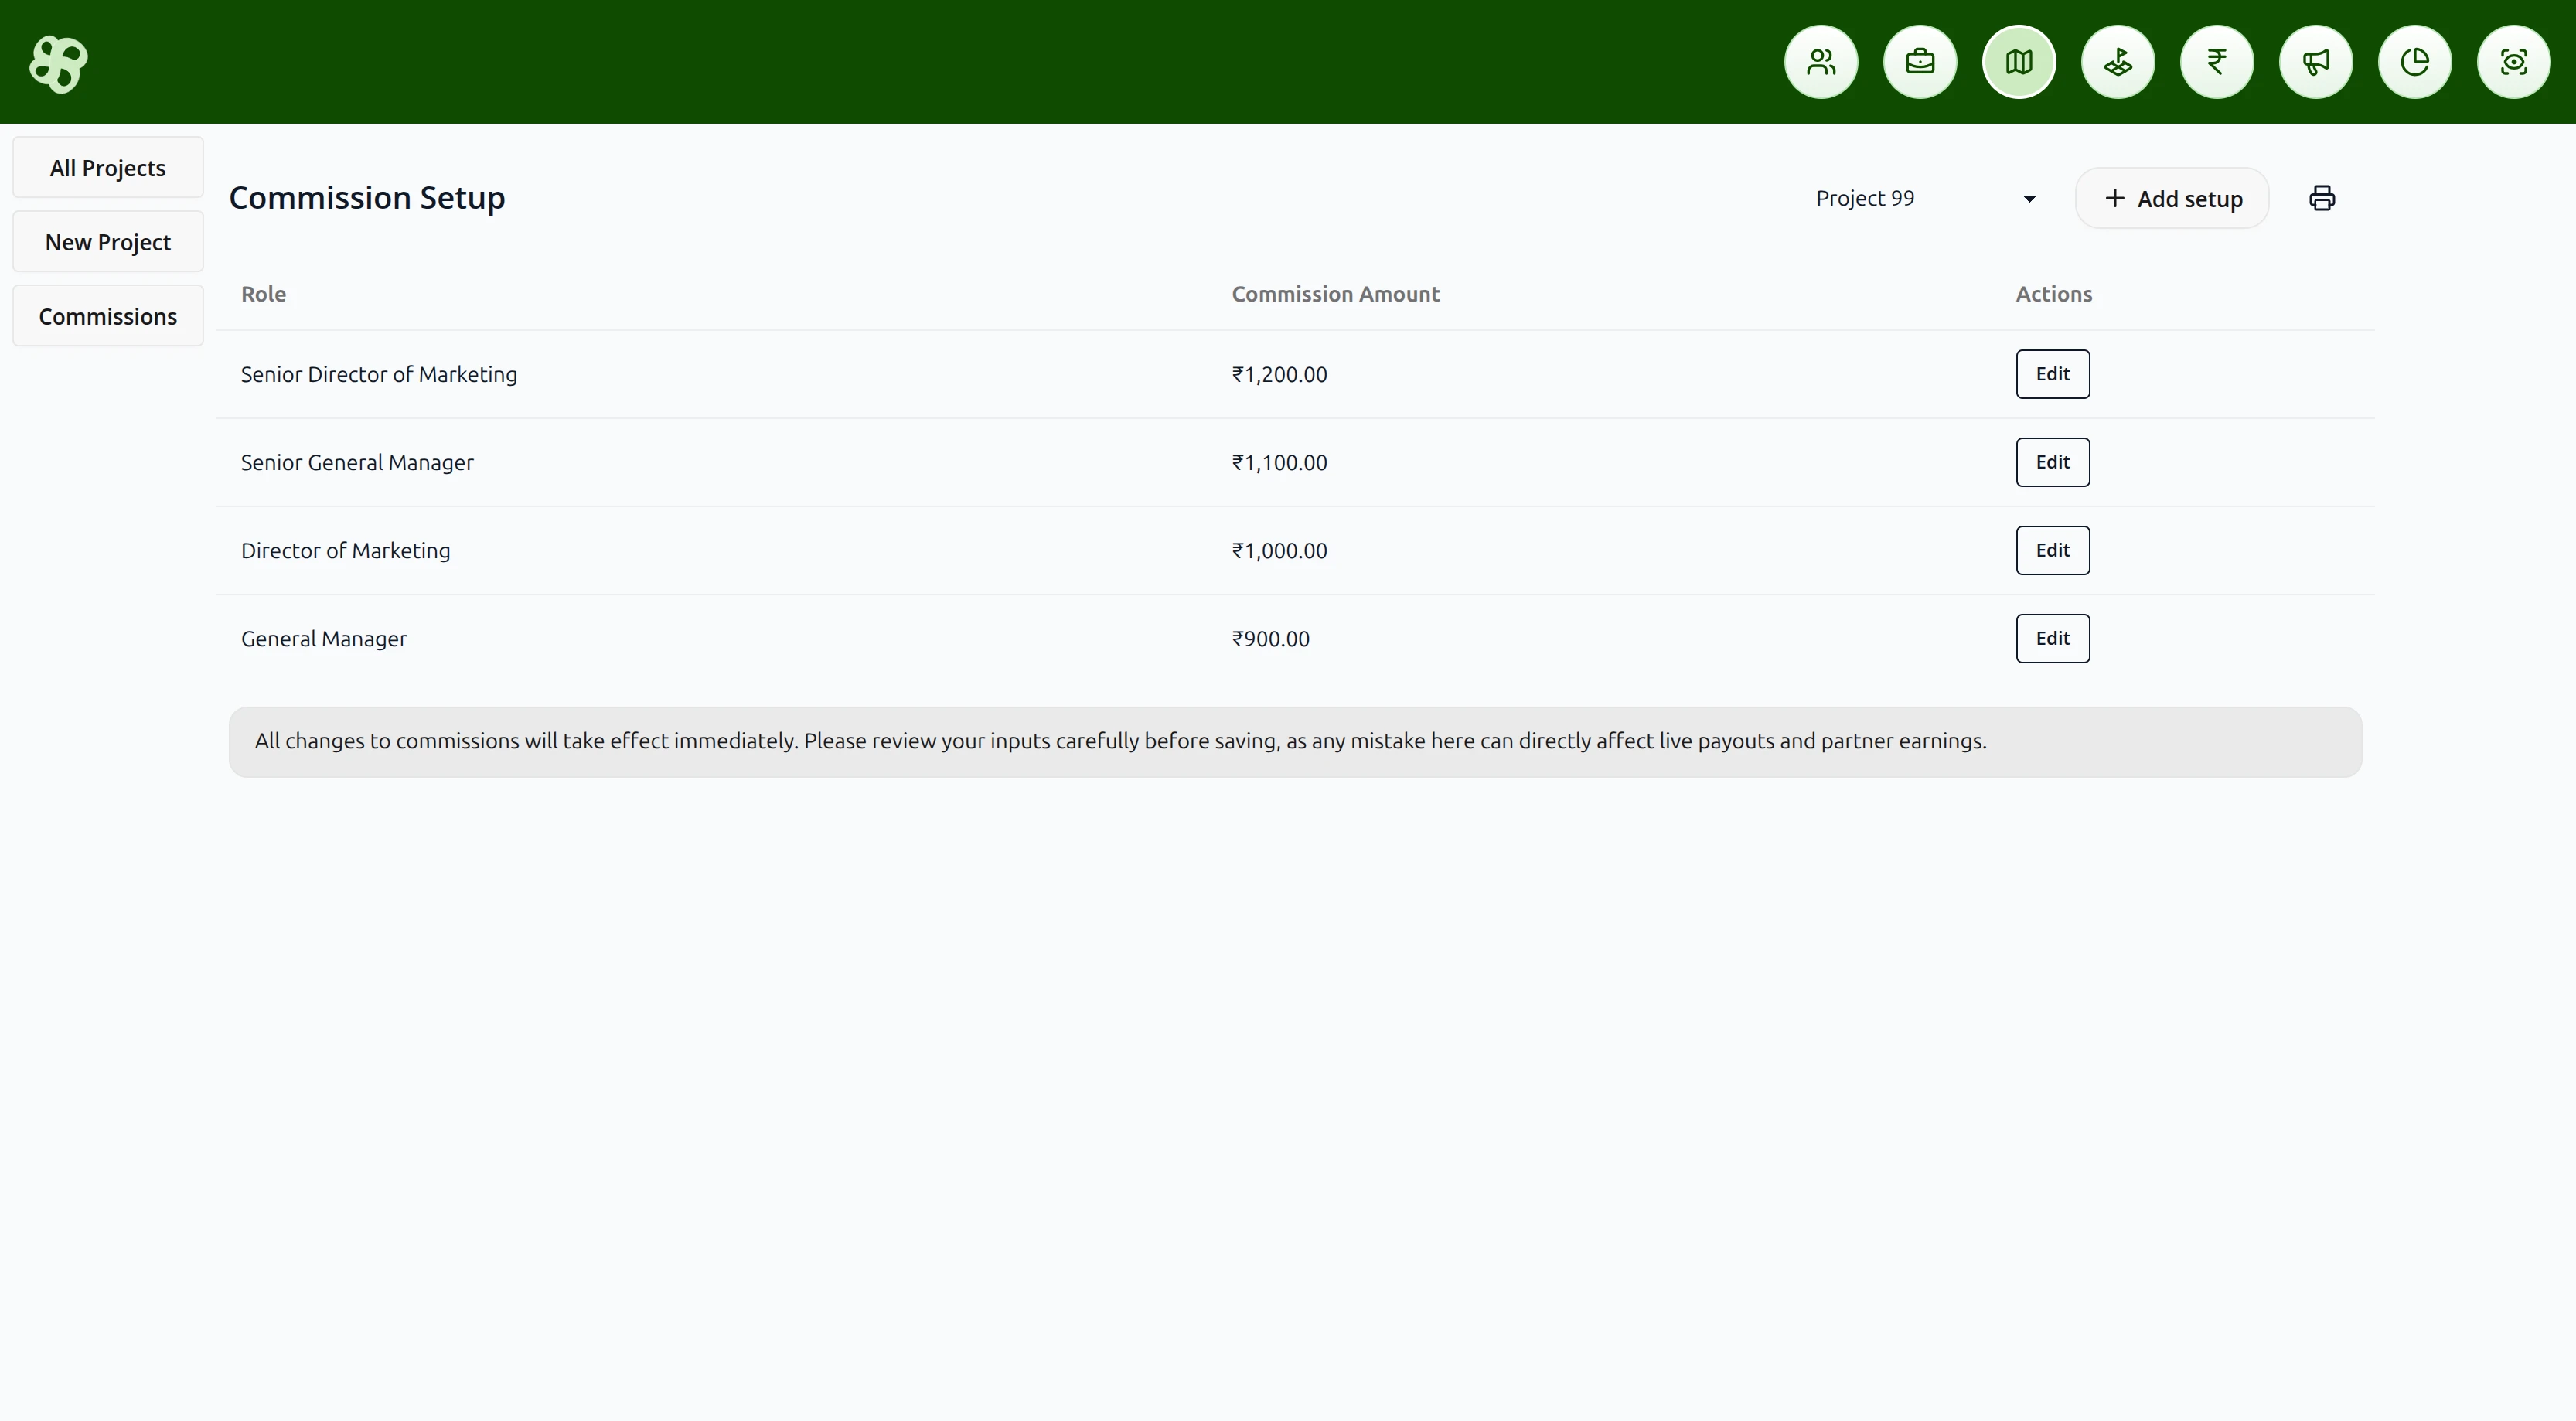Screen dimensions: 2576x1421
Task: Edit Senior Director of Marketing commission
Action: (2052, 374)
